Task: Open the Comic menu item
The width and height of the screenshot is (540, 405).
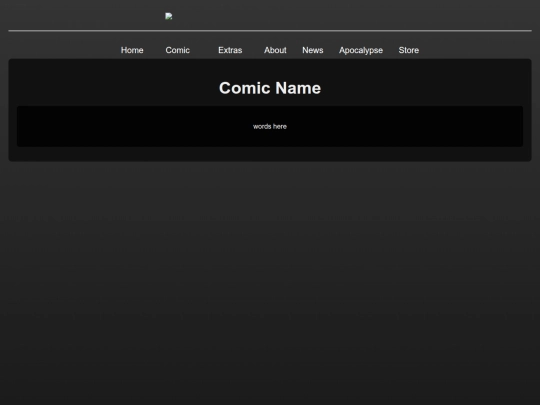Action: (x=177, y=50)
